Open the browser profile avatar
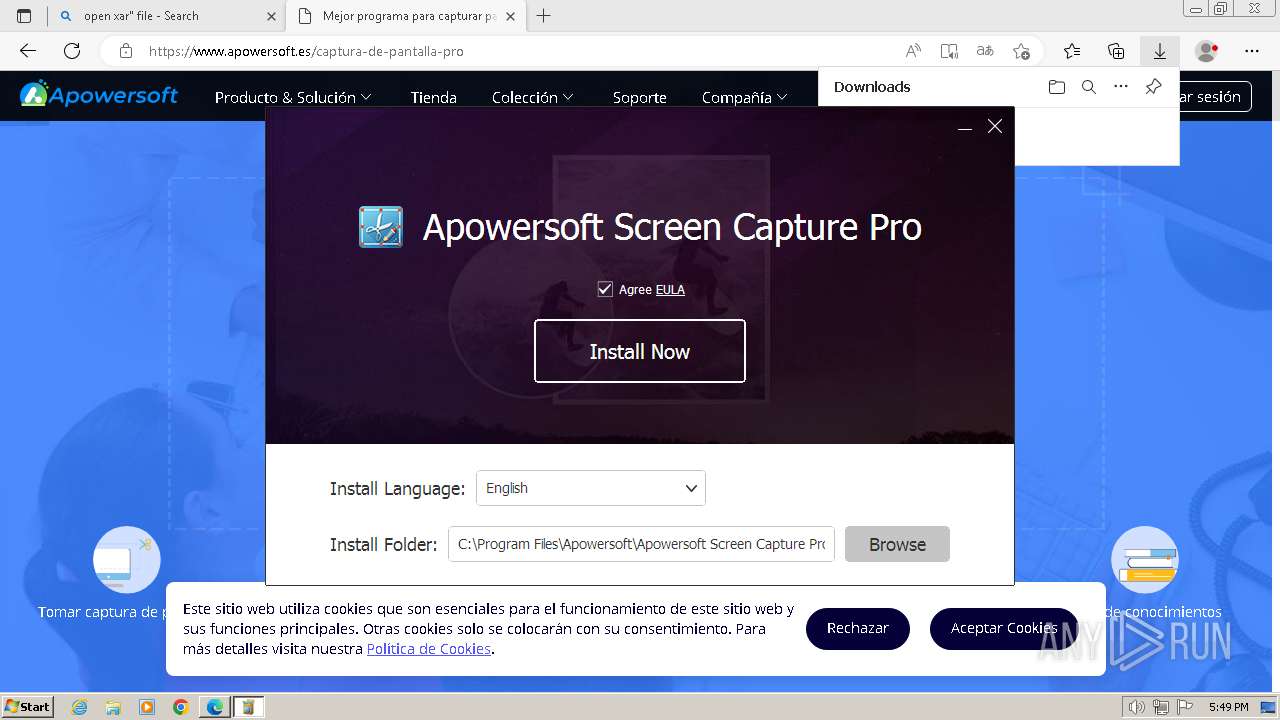1280x720 pixels. point(1207,51)
